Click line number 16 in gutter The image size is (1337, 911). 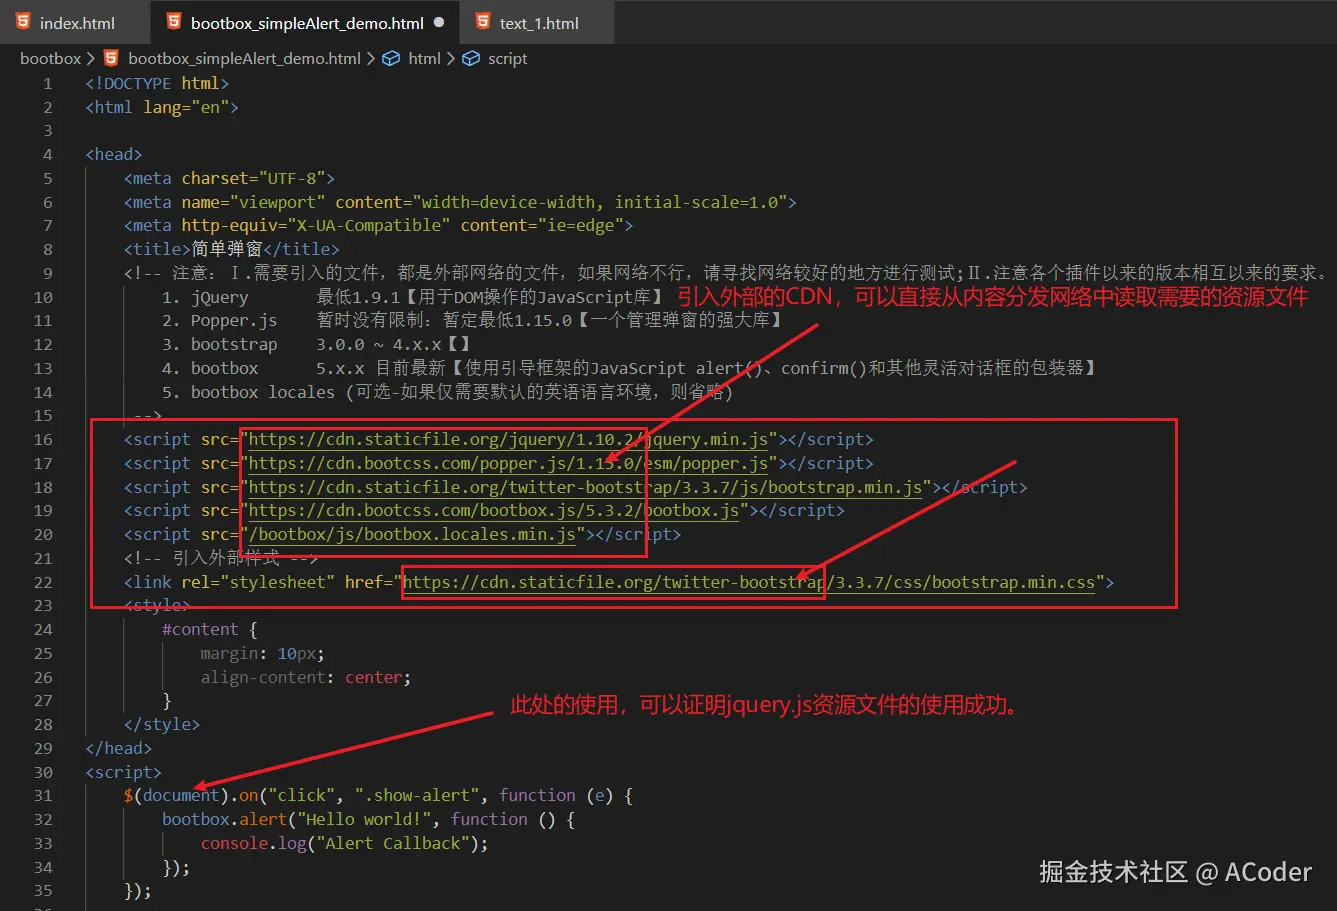pos(43,439)
